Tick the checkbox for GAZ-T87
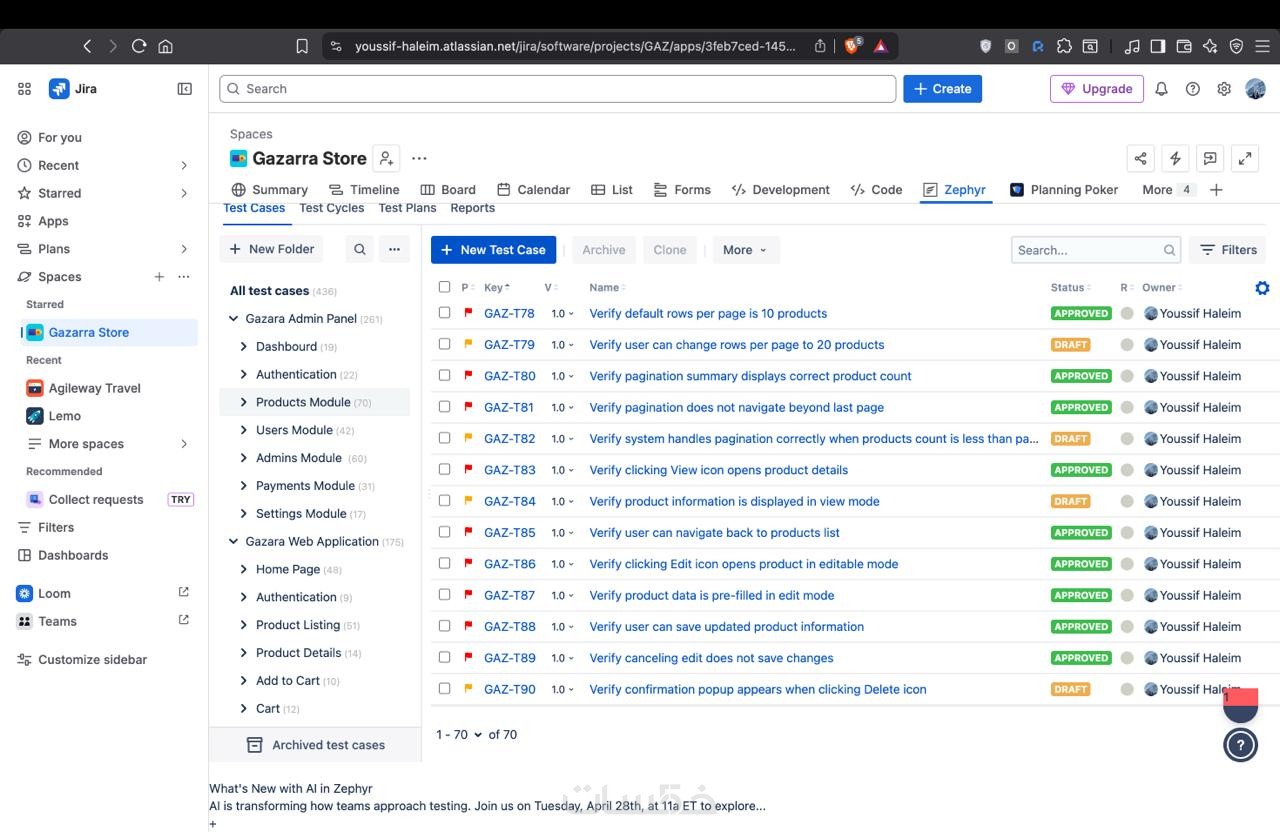Viewport: 1280px width, 832px height. click(x=444, y=595)
